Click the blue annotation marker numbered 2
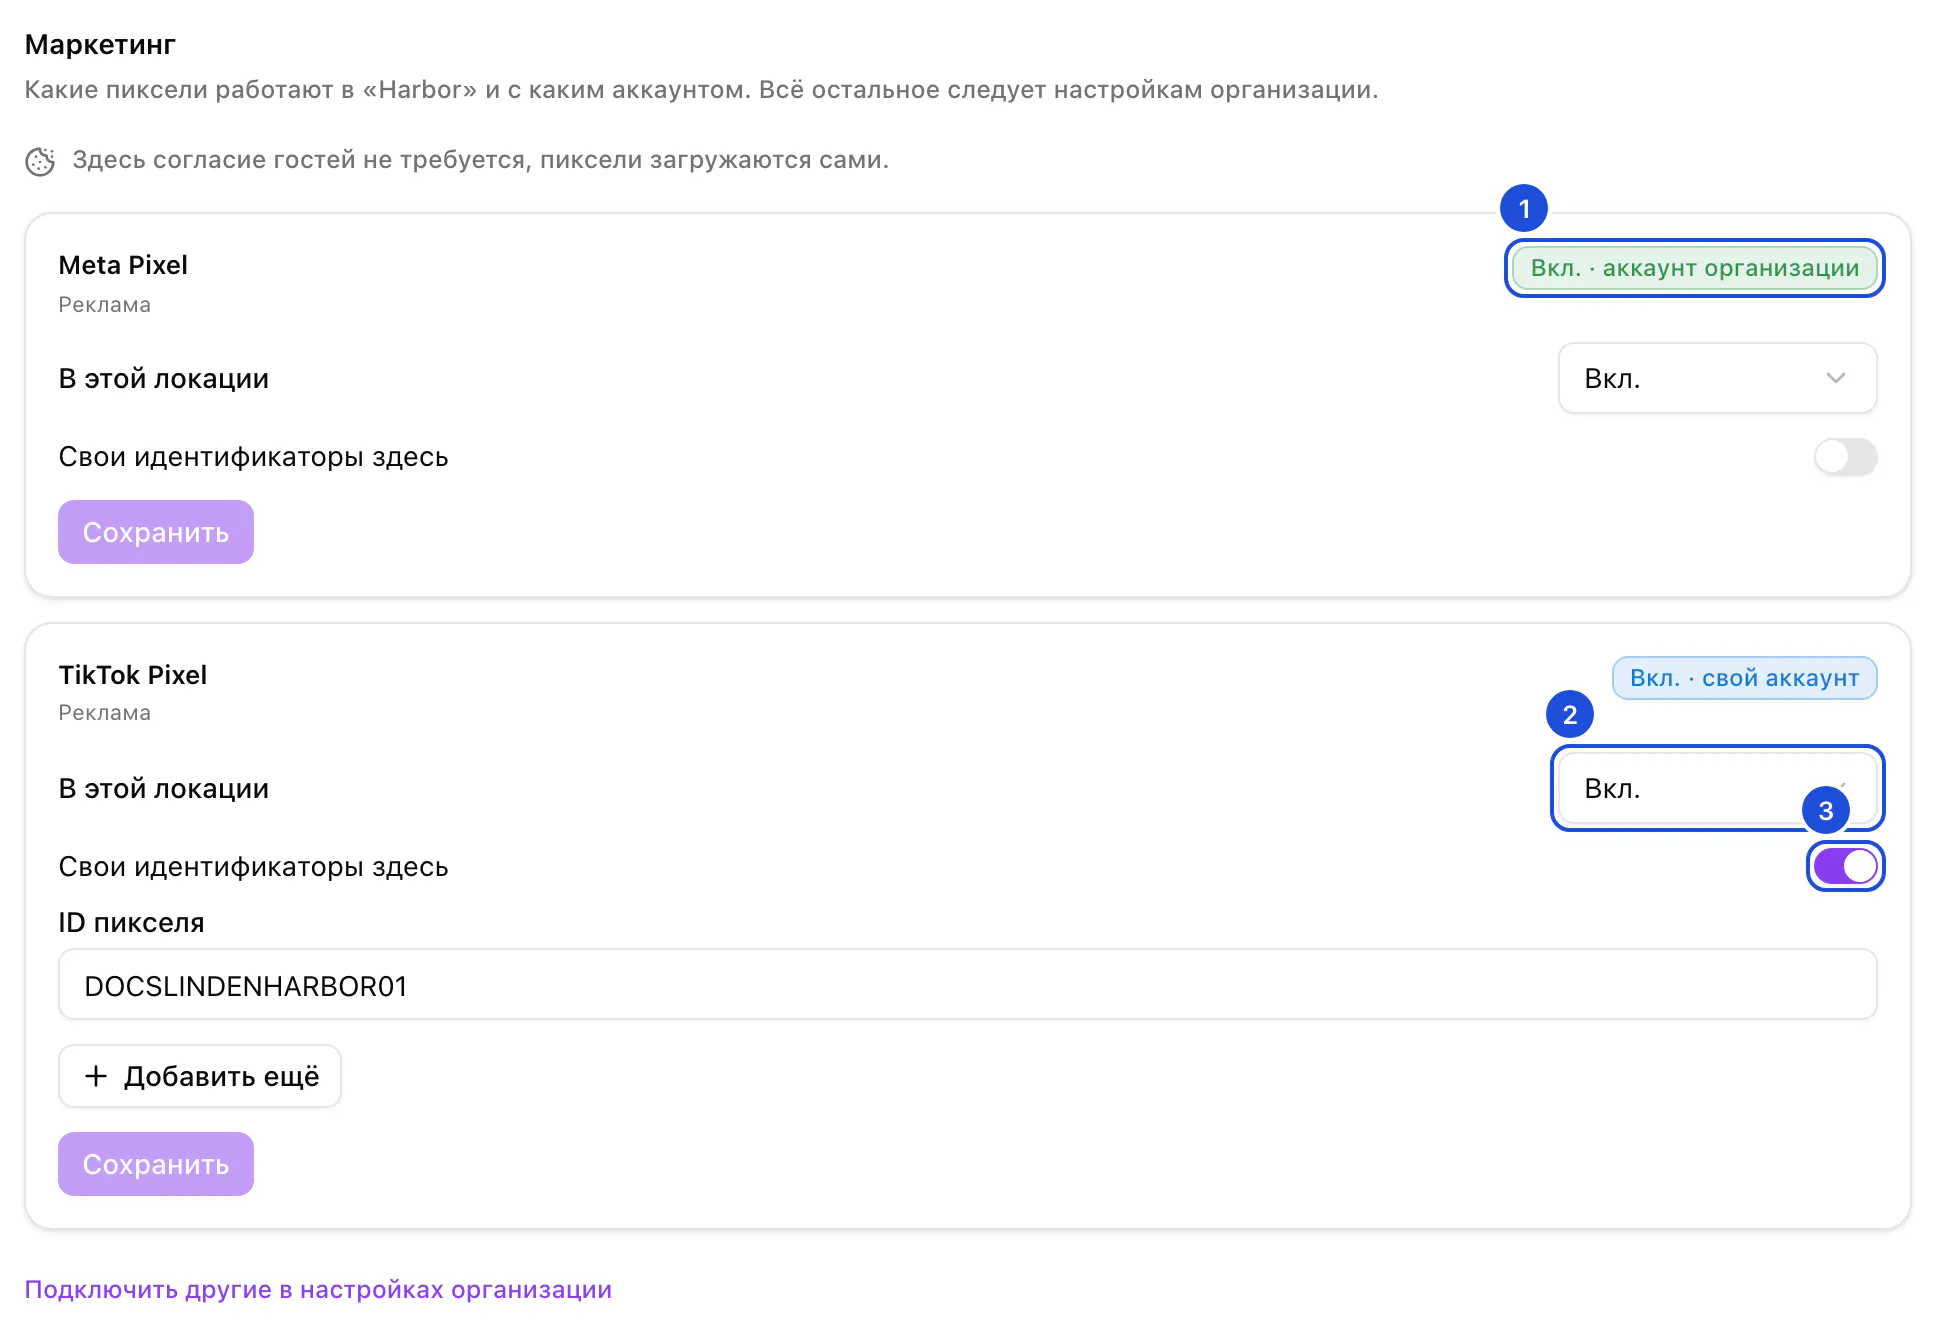Image resolution: width=1936 pixels, height=1334 pixels. 1570,715
